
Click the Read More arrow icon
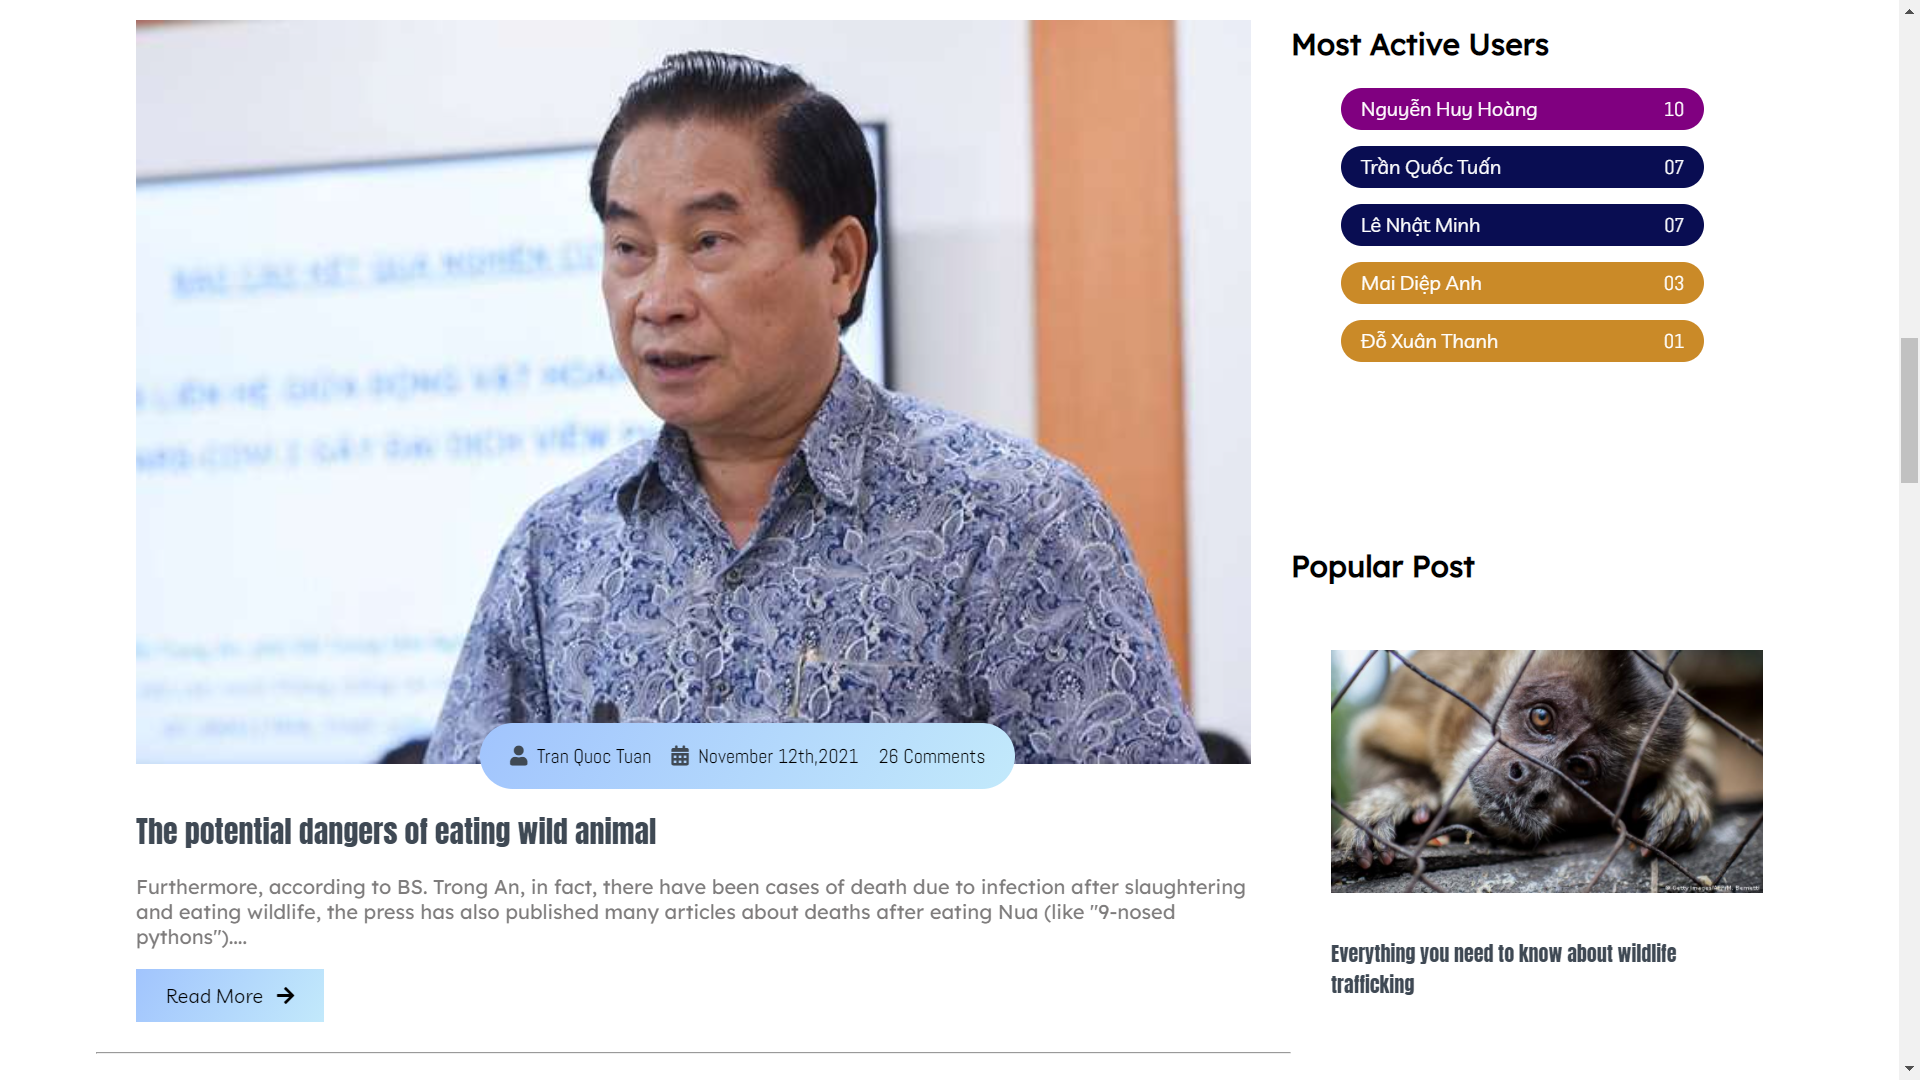pyautogui.click(x=286, y=996)
